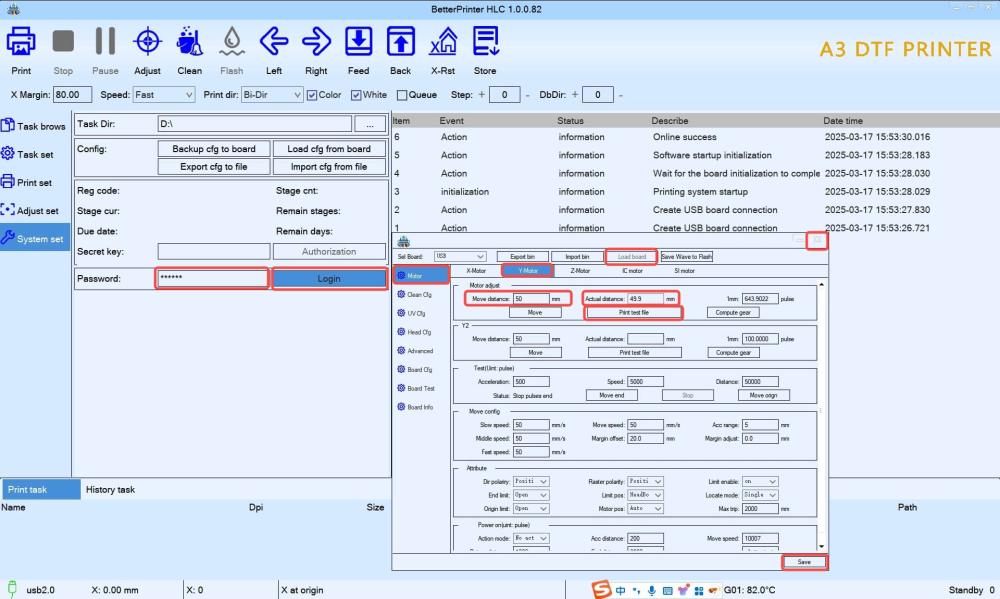Move carriage Right with arrow icon
Viewport: 1000px width, 599px height.
pos(316,41)
